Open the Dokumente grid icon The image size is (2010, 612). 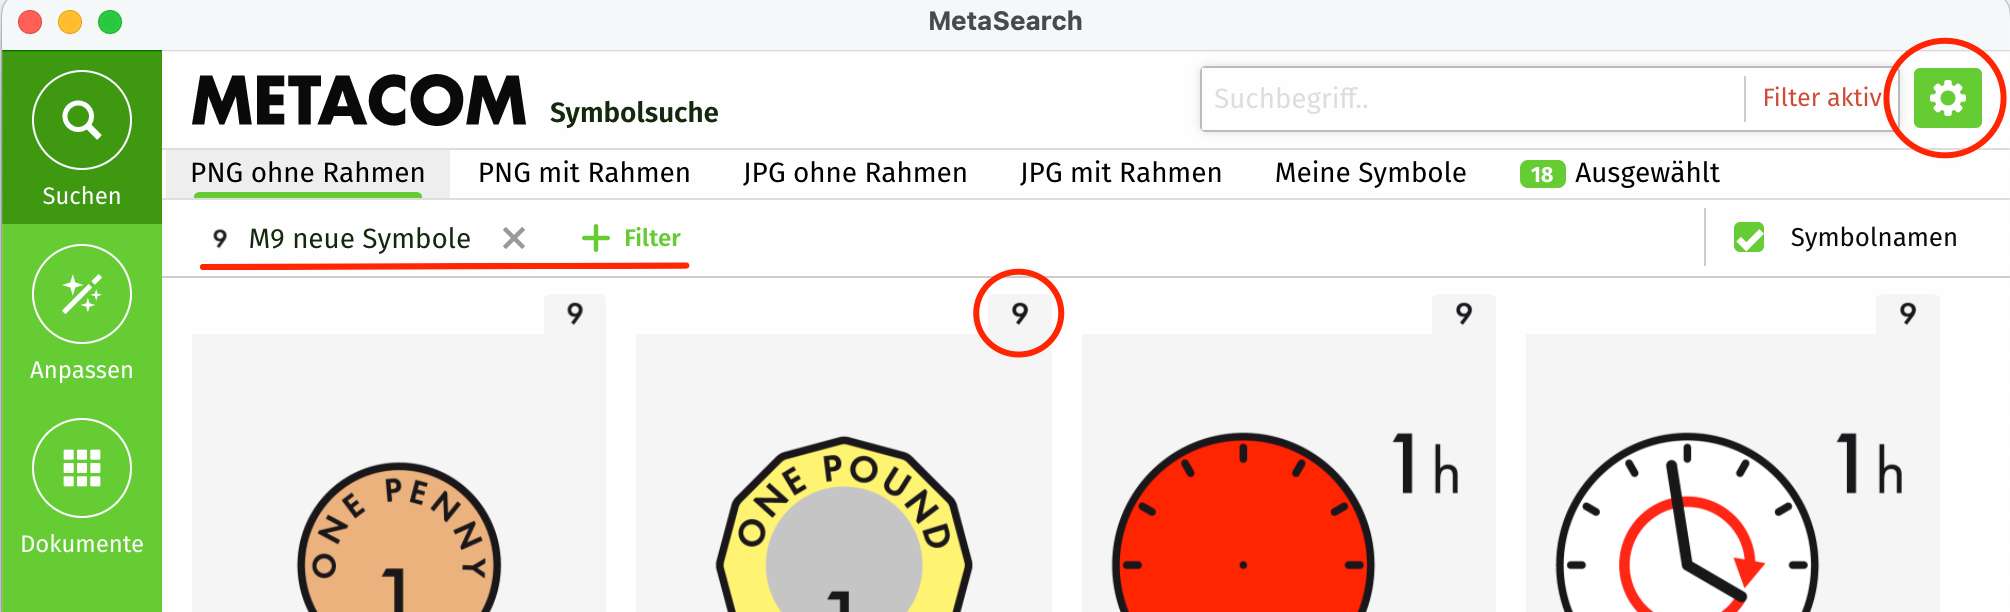coord(81,468)
